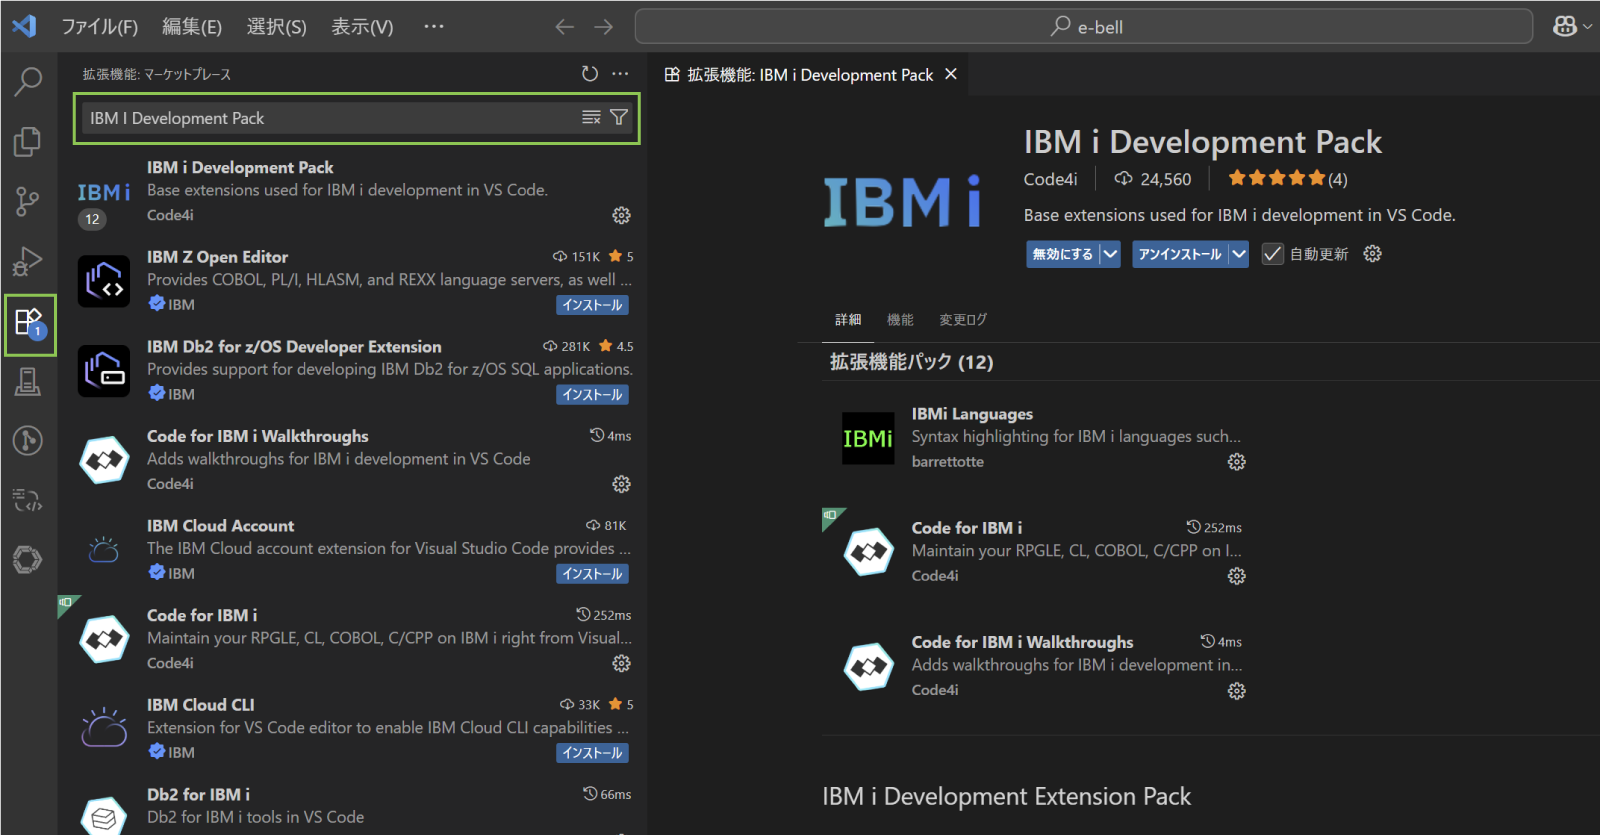The height and width of the screenshot is (835, 1600).
Task: Open the 編集(E) menu
Action: pyautogui.click(x=192, y=27)
